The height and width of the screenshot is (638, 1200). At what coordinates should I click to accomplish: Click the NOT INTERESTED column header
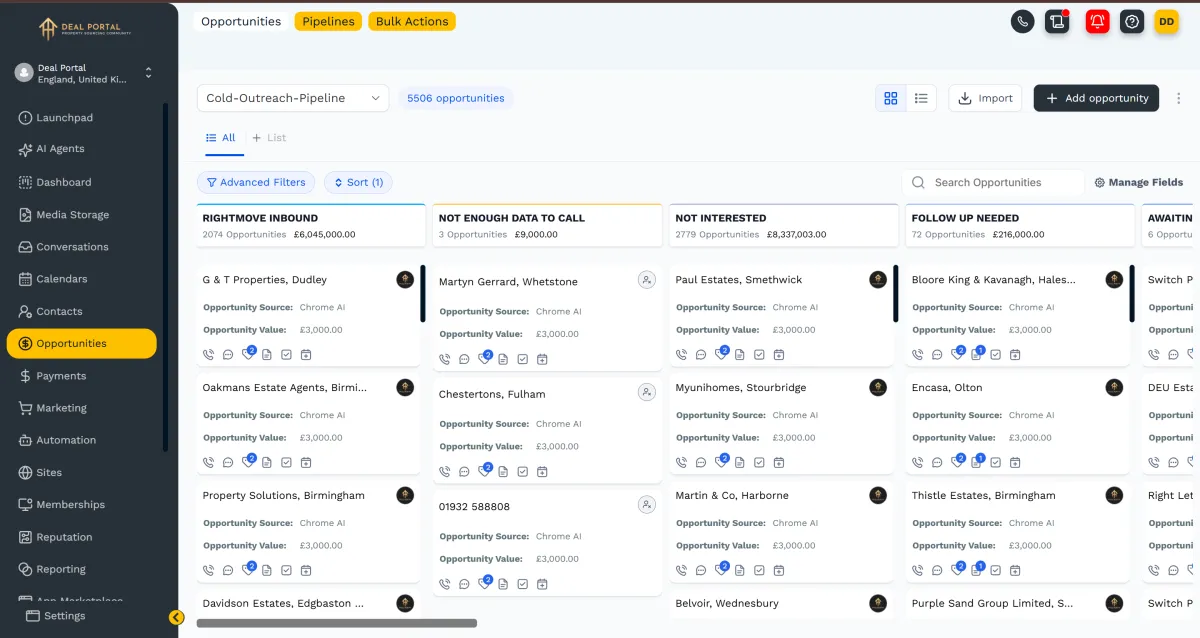(784, 225)
